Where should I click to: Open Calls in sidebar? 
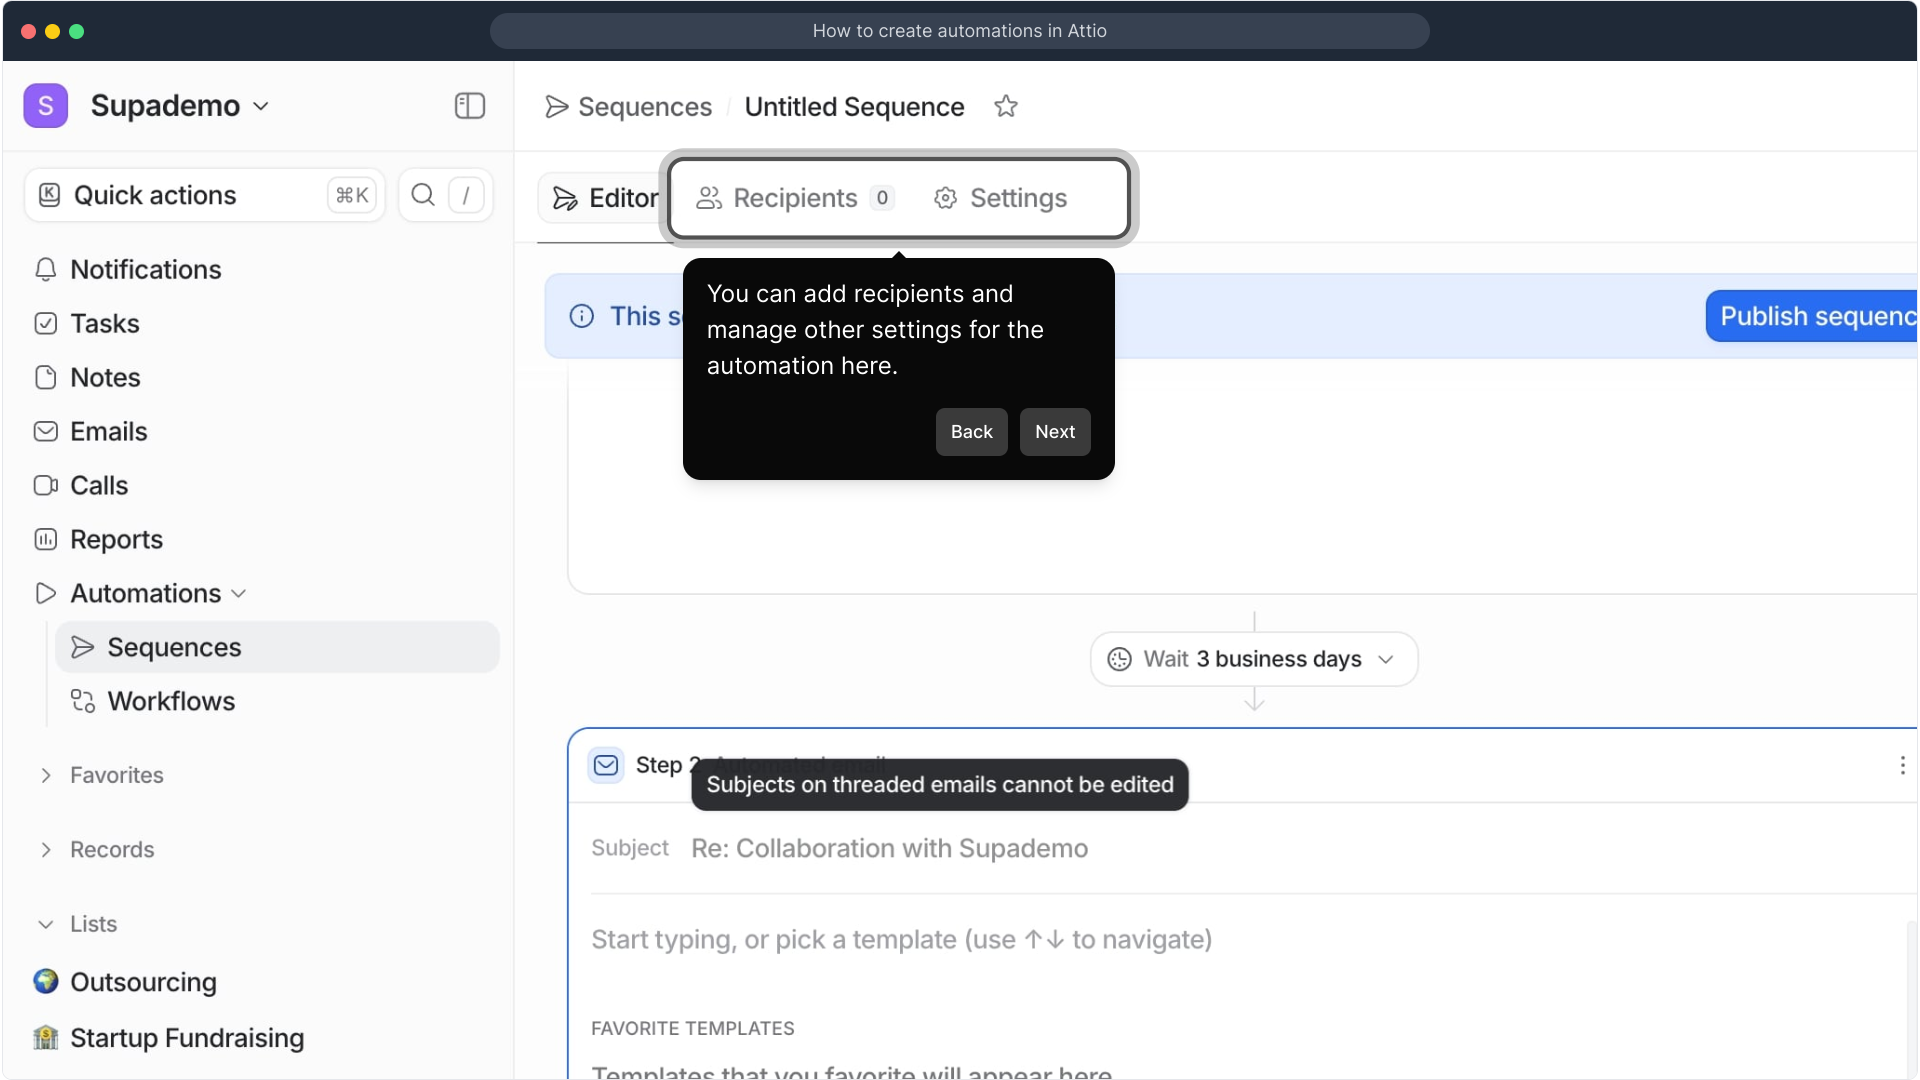point(99,486)
